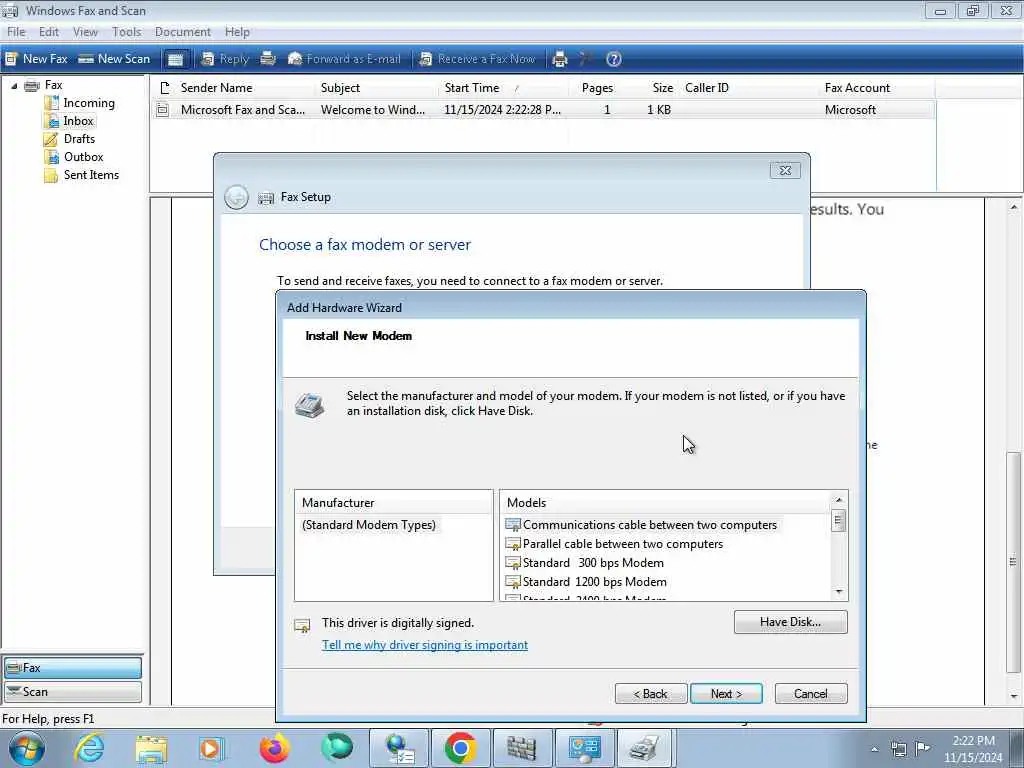Sort by the Subject column
This screenshot has width=1024, height=768.
[x=376, y=88]
